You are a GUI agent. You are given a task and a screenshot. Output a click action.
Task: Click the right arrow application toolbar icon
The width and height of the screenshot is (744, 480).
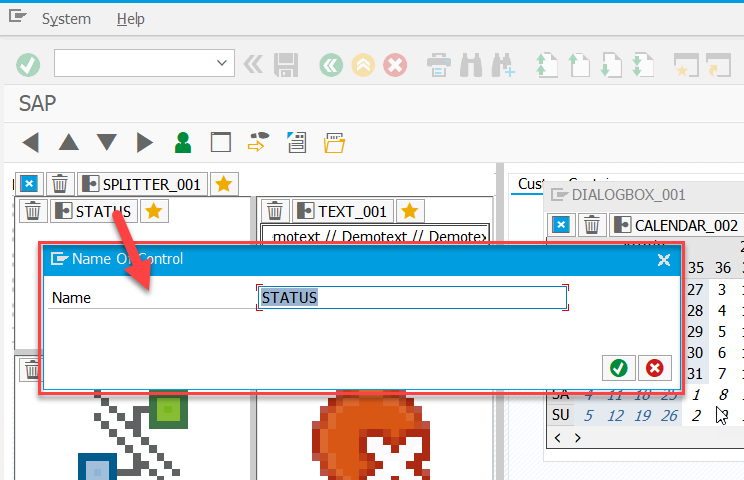point(145,142)
